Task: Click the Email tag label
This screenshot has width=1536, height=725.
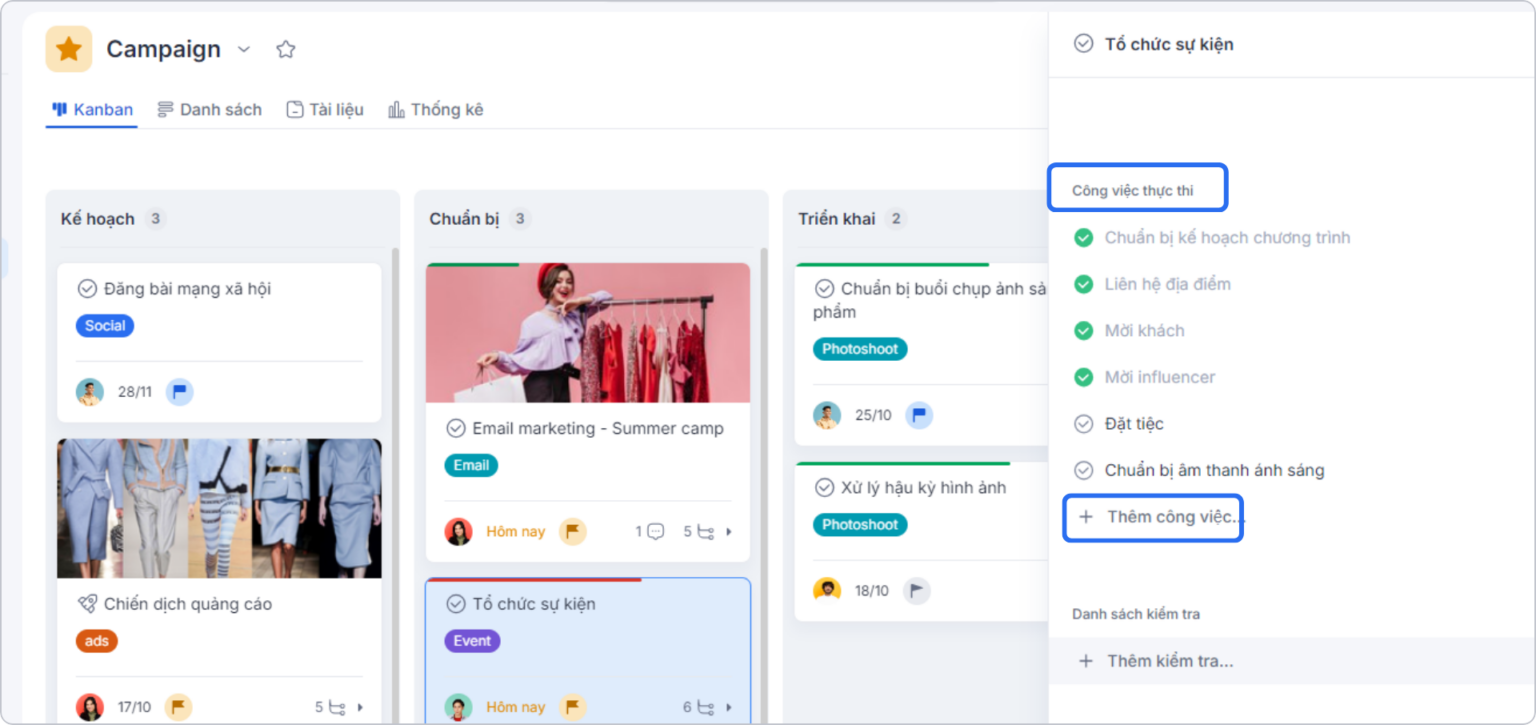Action: tap(471, 465)
